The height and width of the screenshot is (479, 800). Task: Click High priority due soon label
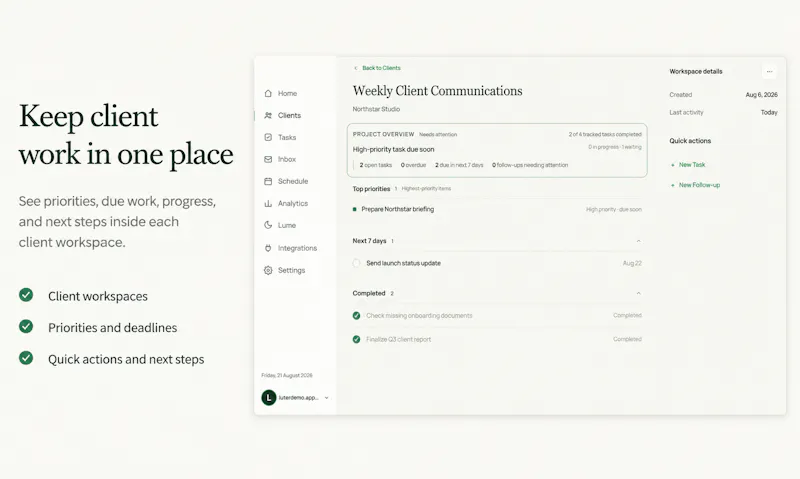(x=614, y=210)
